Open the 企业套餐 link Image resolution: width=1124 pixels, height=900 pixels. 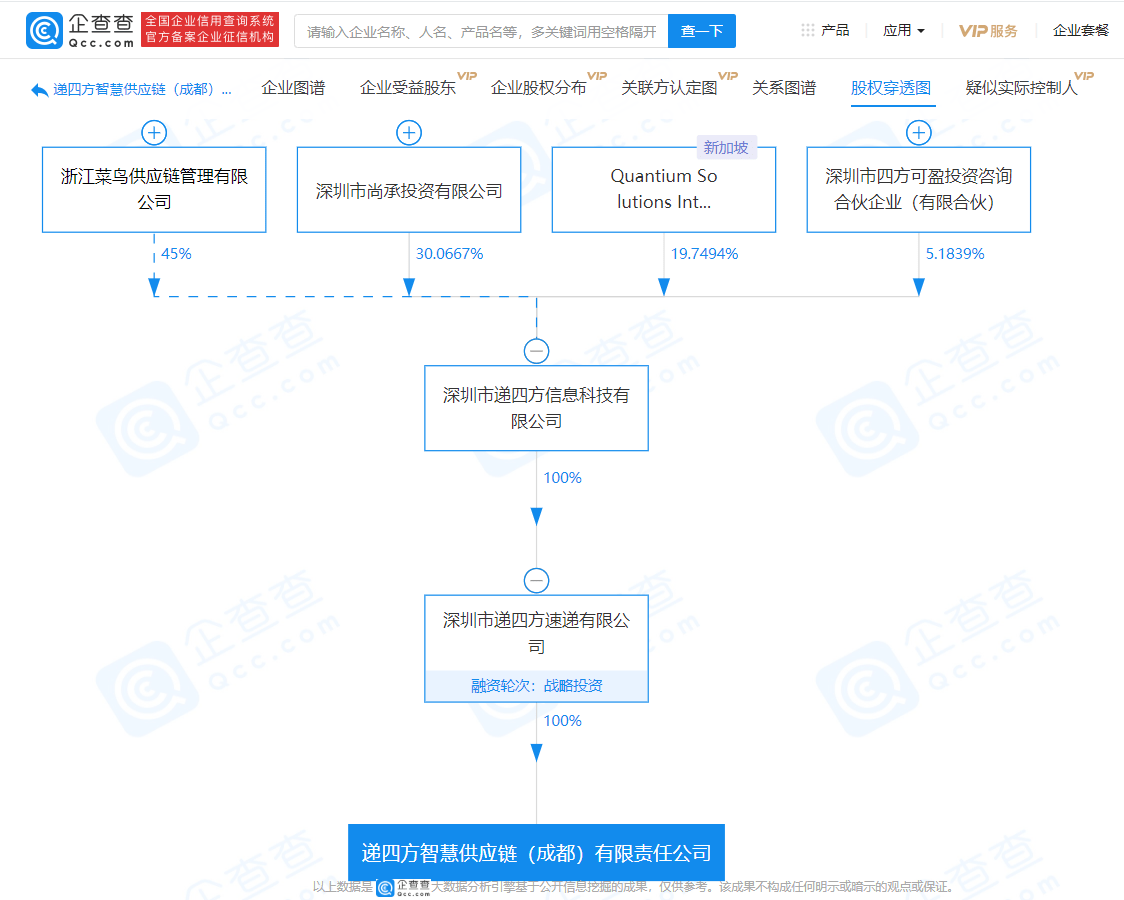[1080, 31]
